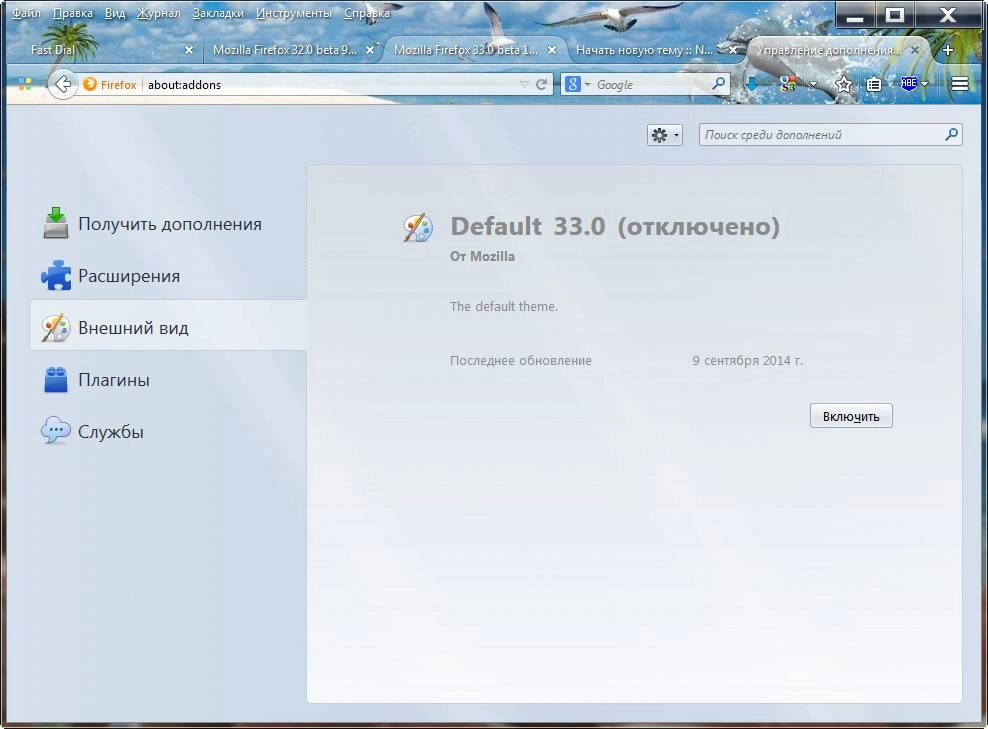The width and height of the screenshot is (988, 729).
Task: Click the Последнее обновление label
Action: pyautogui.click(x=520, y=360)
